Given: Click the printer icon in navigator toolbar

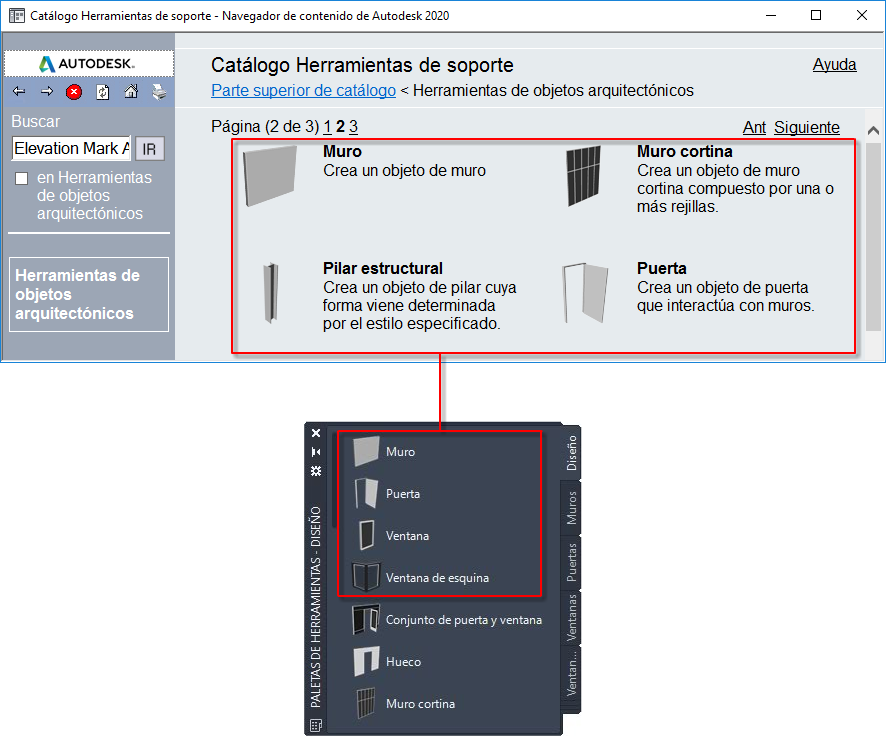Looking at the screenshot, I should click(159, 92).
